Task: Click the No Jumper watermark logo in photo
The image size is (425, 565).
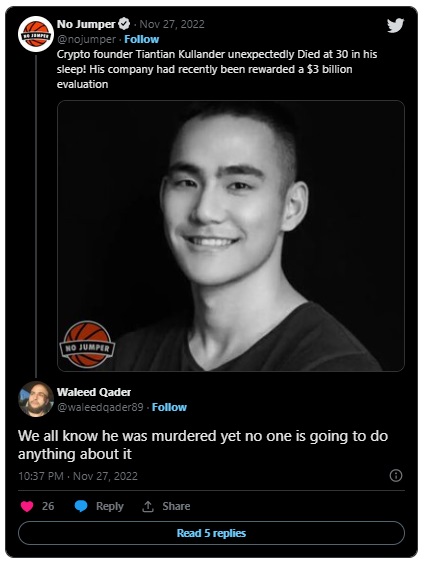Action: click(87, 344)
